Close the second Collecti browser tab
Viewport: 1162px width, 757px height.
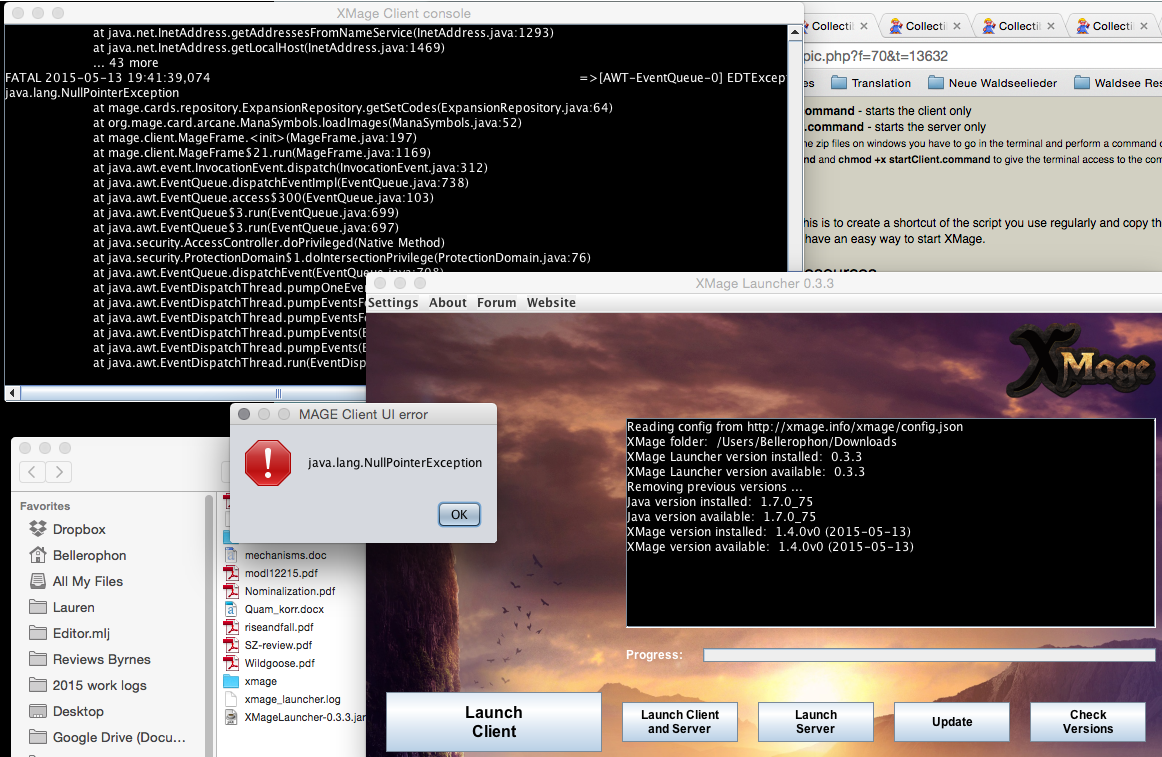point(957,26)
